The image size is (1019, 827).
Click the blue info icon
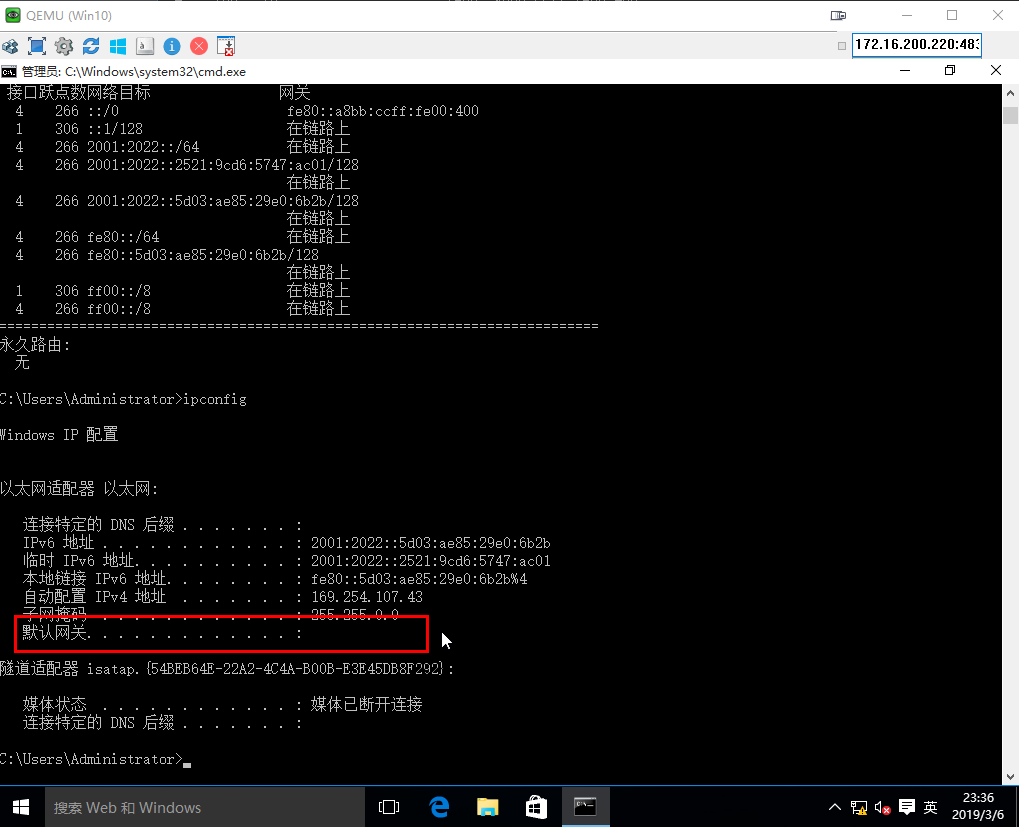(x=172, y=46)
